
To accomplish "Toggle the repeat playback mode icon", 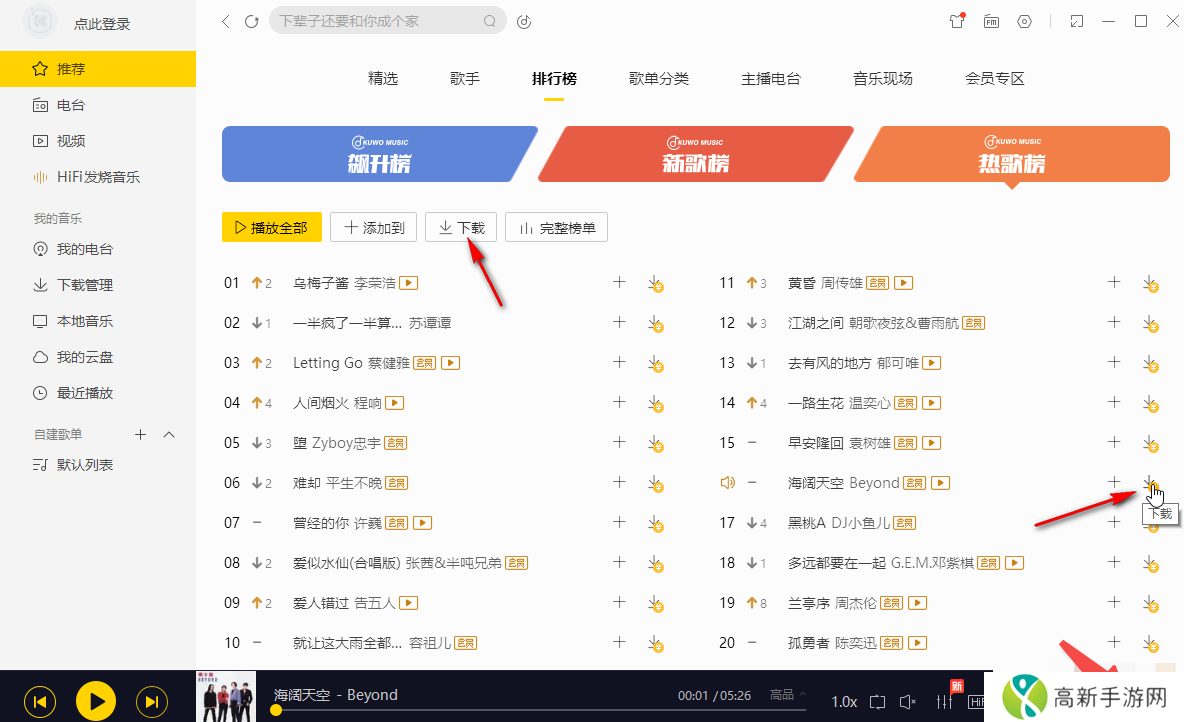I will click(x=878, y=701).
